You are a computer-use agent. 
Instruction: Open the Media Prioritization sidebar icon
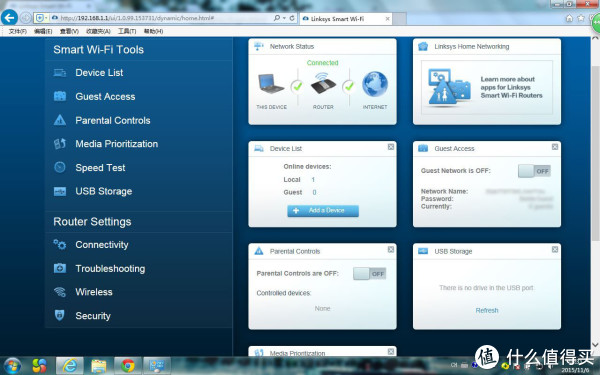click(60, 144)
